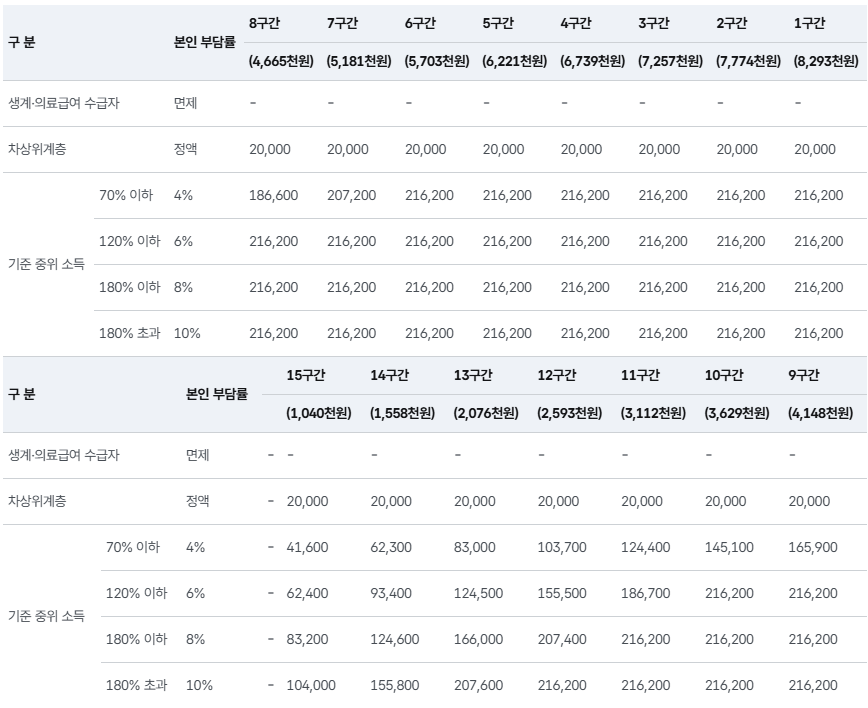Click the 186,600 value cell

273,196
